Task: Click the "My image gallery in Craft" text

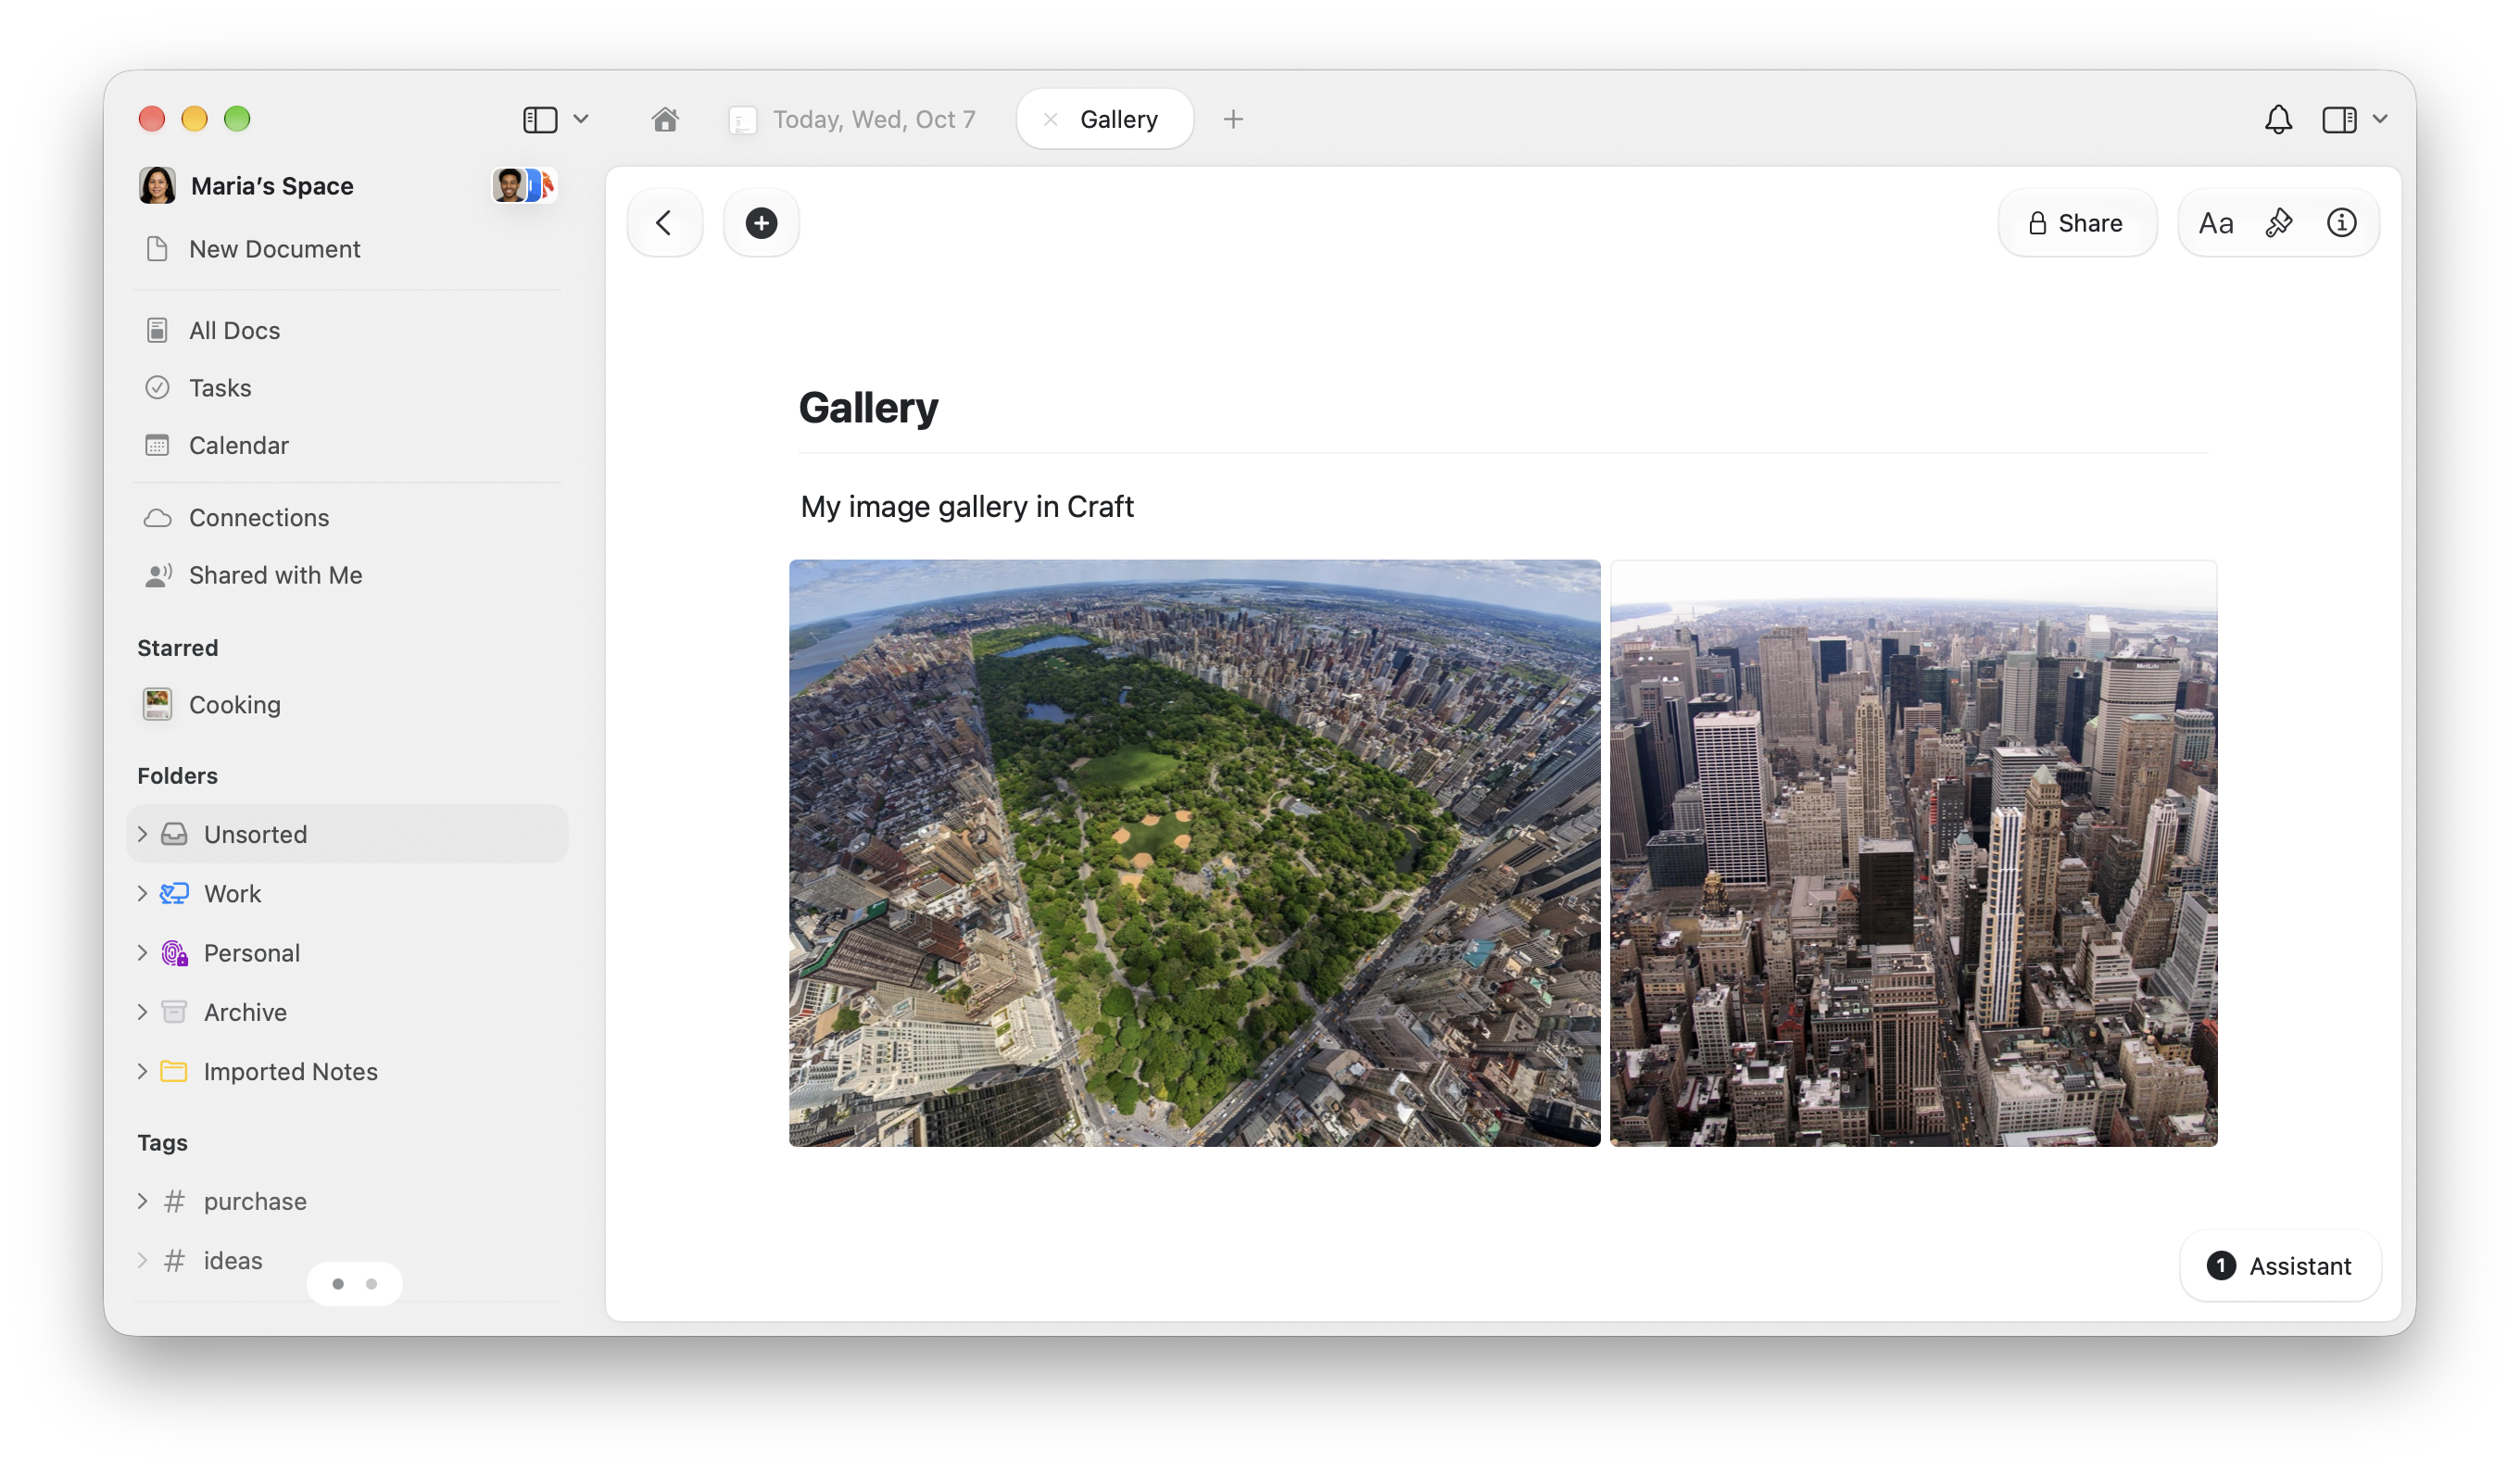Action: (967, 507)
